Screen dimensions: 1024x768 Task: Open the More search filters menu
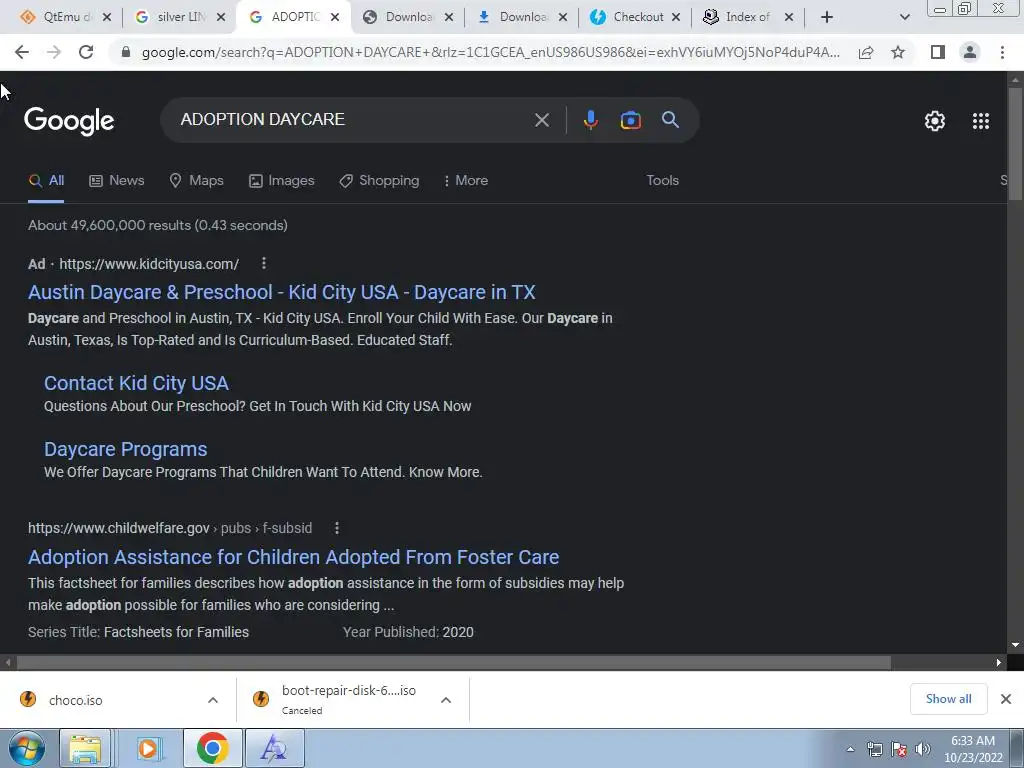pyautogui.click(x=466, y=181)
